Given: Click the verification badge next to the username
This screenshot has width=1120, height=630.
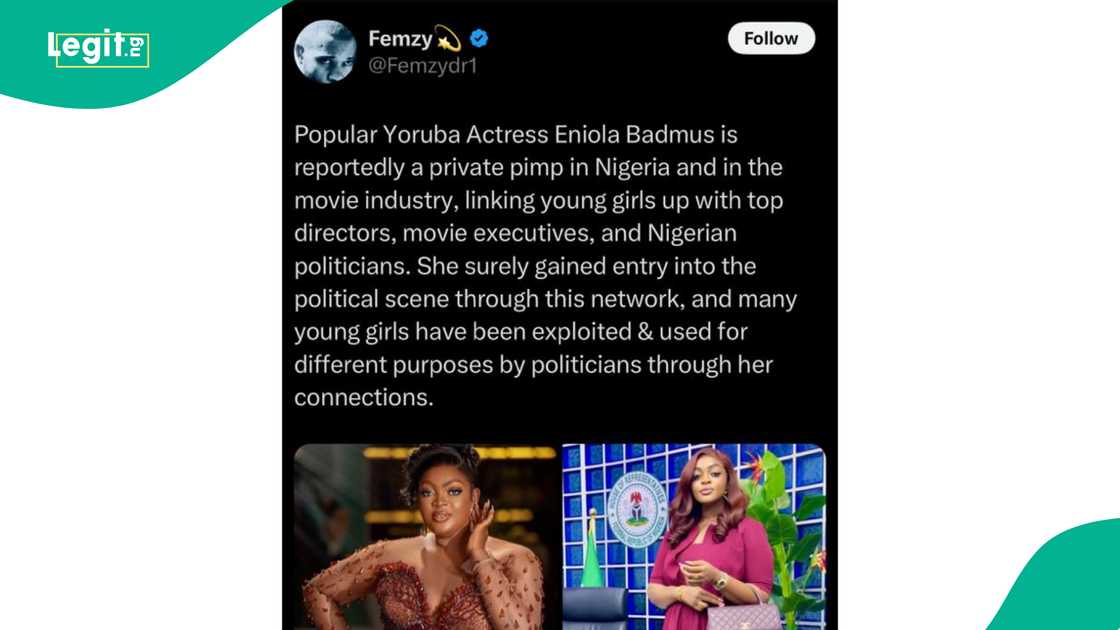Looking at the screenshot, I should [x=479, y=38].
